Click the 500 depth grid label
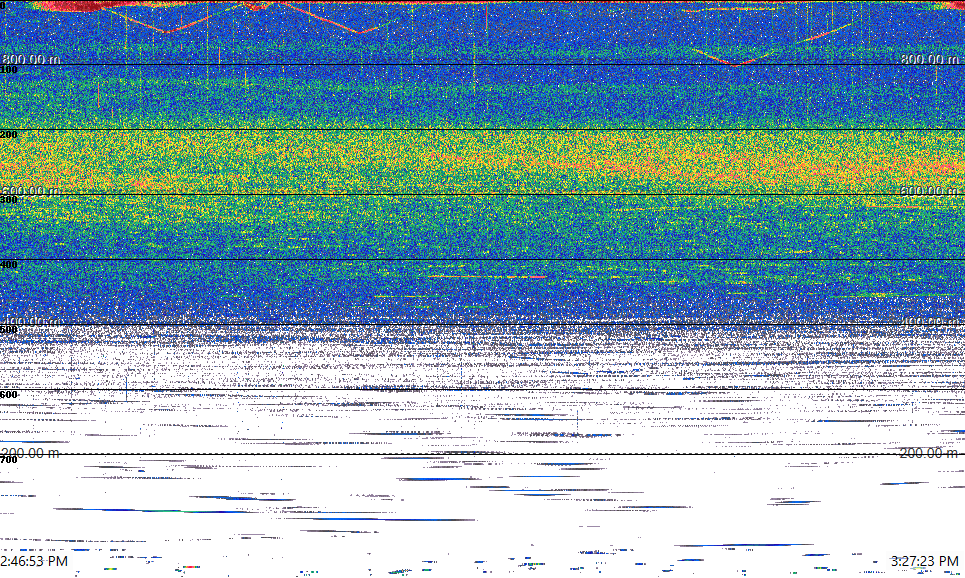Viewport: 965px width, 578px height. (9, 330)
